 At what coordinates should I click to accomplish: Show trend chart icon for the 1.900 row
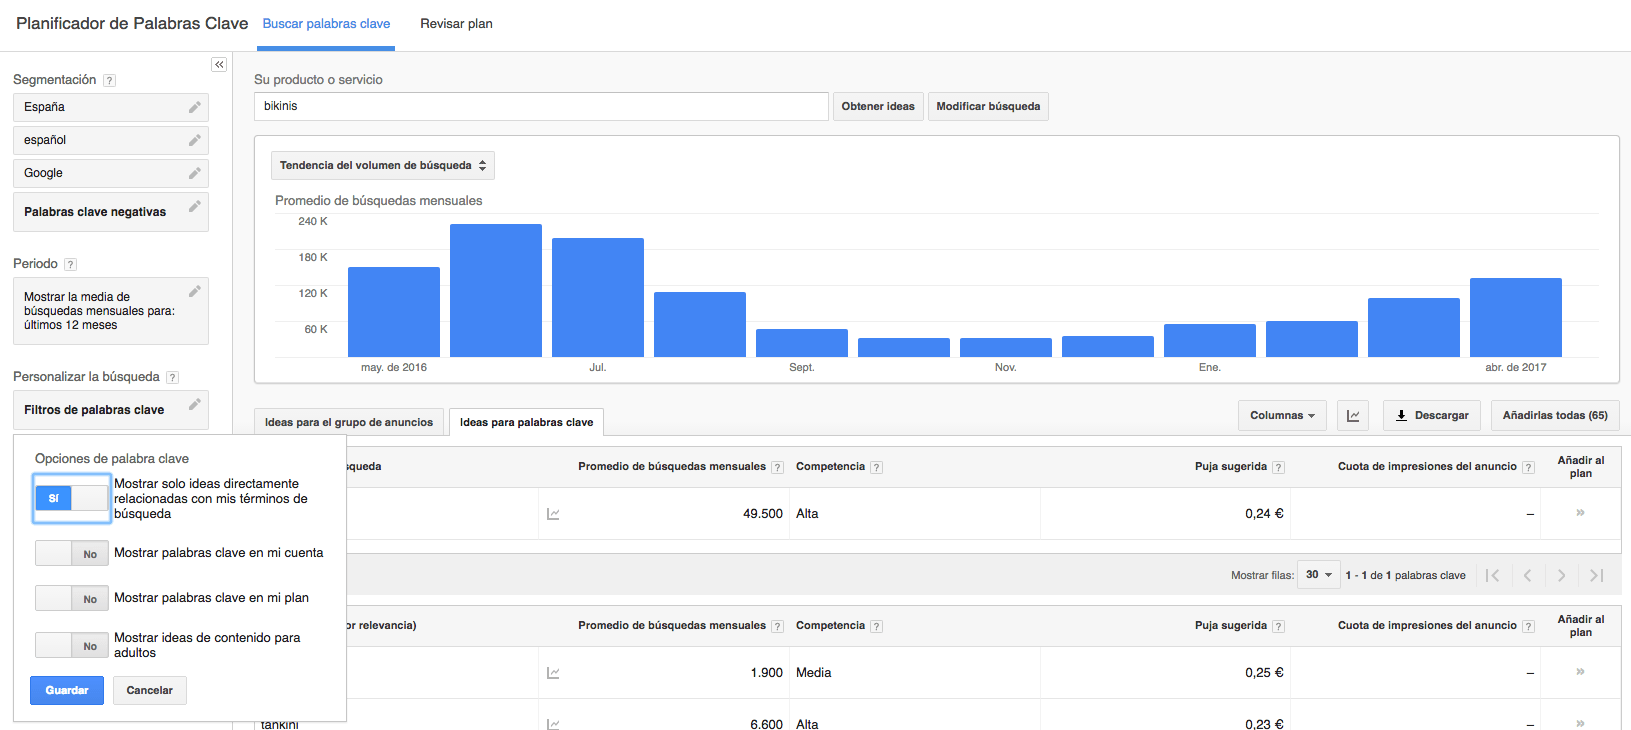pyautogui.click(x=553, y=673)
